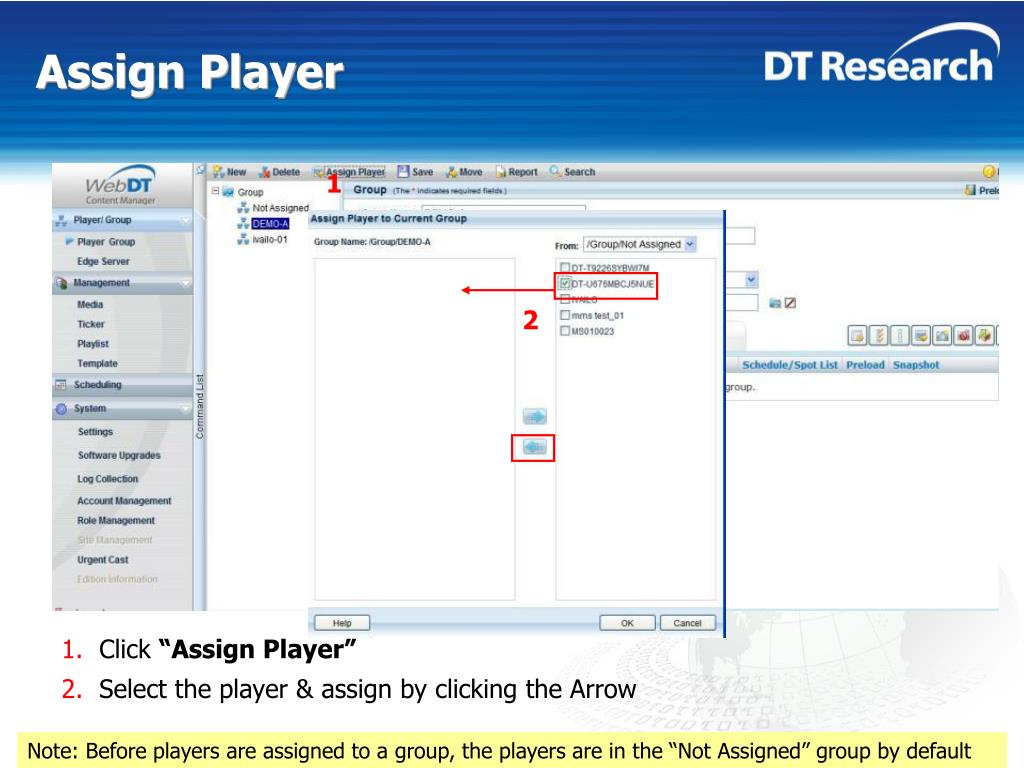1024x768 pixels.
Task: Click the Move toolbar button
Action: click(464, 172)
